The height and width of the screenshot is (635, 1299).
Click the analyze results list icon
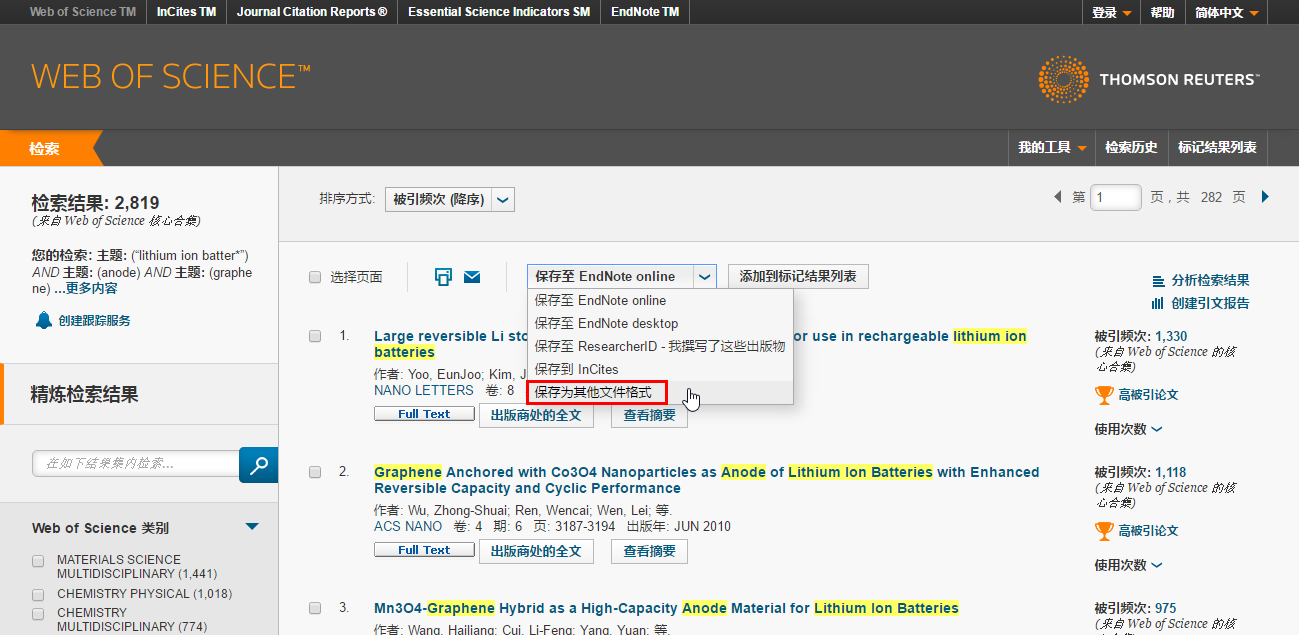click(x=1158, y=281)
